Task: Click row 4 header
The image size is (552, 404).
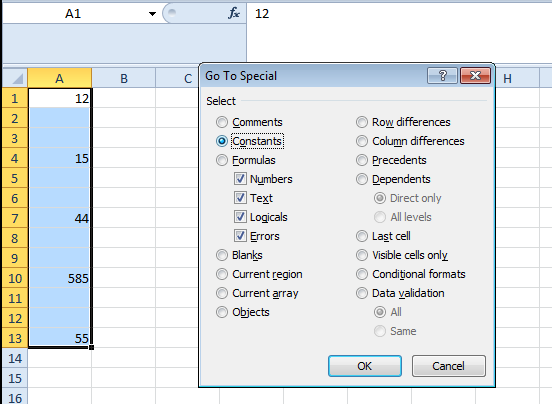Action: pyautogui.click(x=15, y=158)
